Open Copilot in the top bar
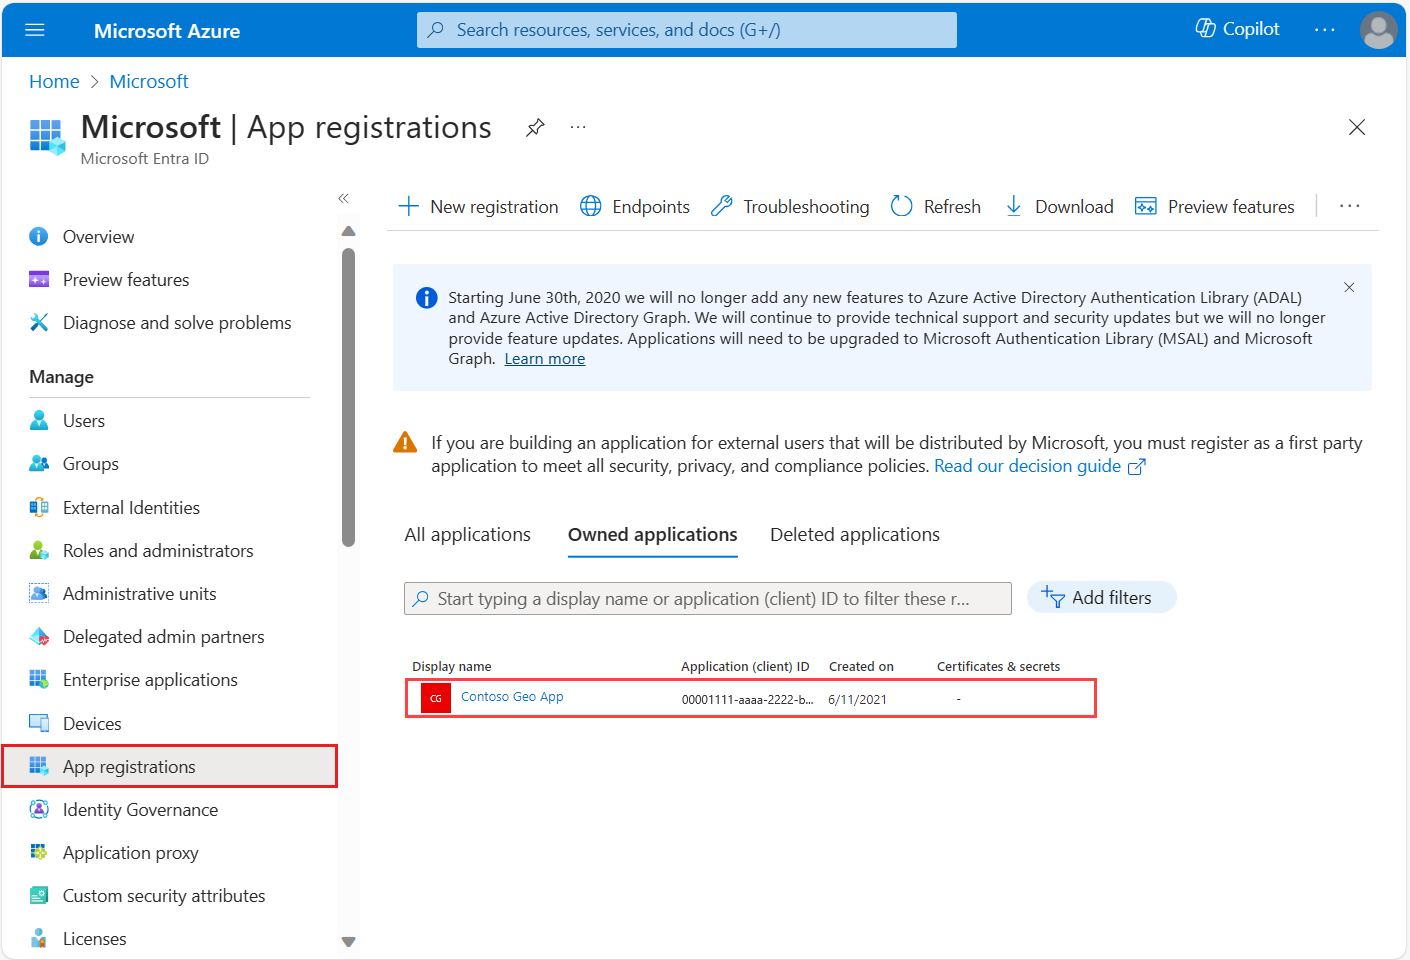Viewport: 1410px width, 960px height. [x=1236, y=28]
